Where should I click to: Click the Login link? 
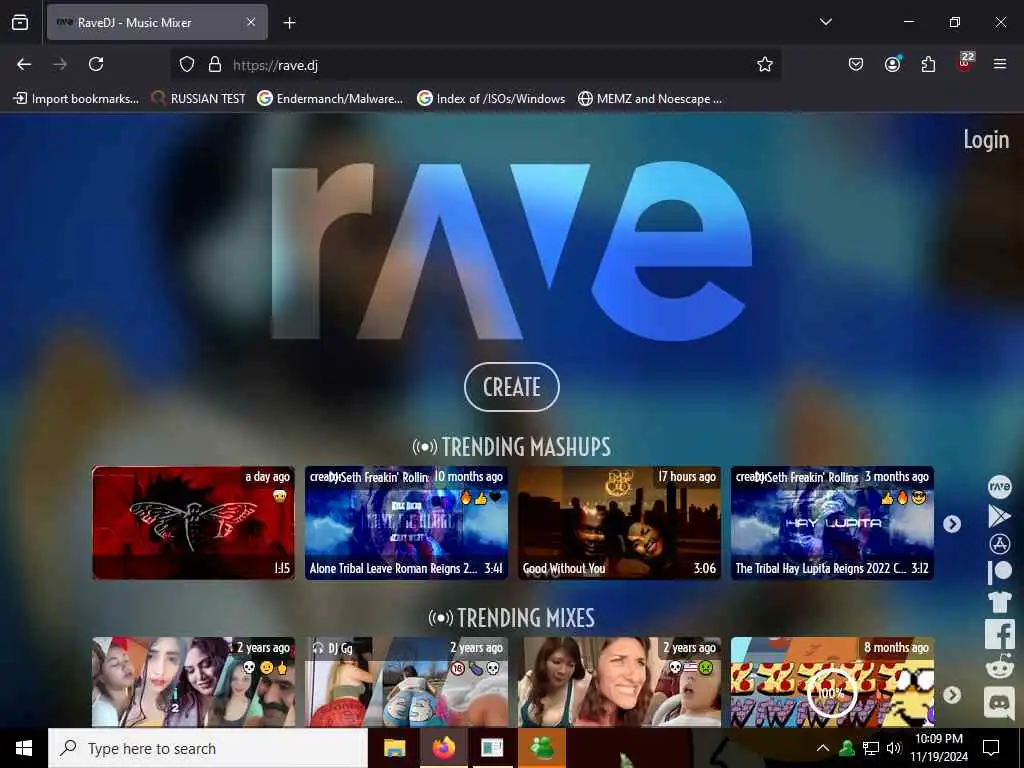click(x=986, y=139)
